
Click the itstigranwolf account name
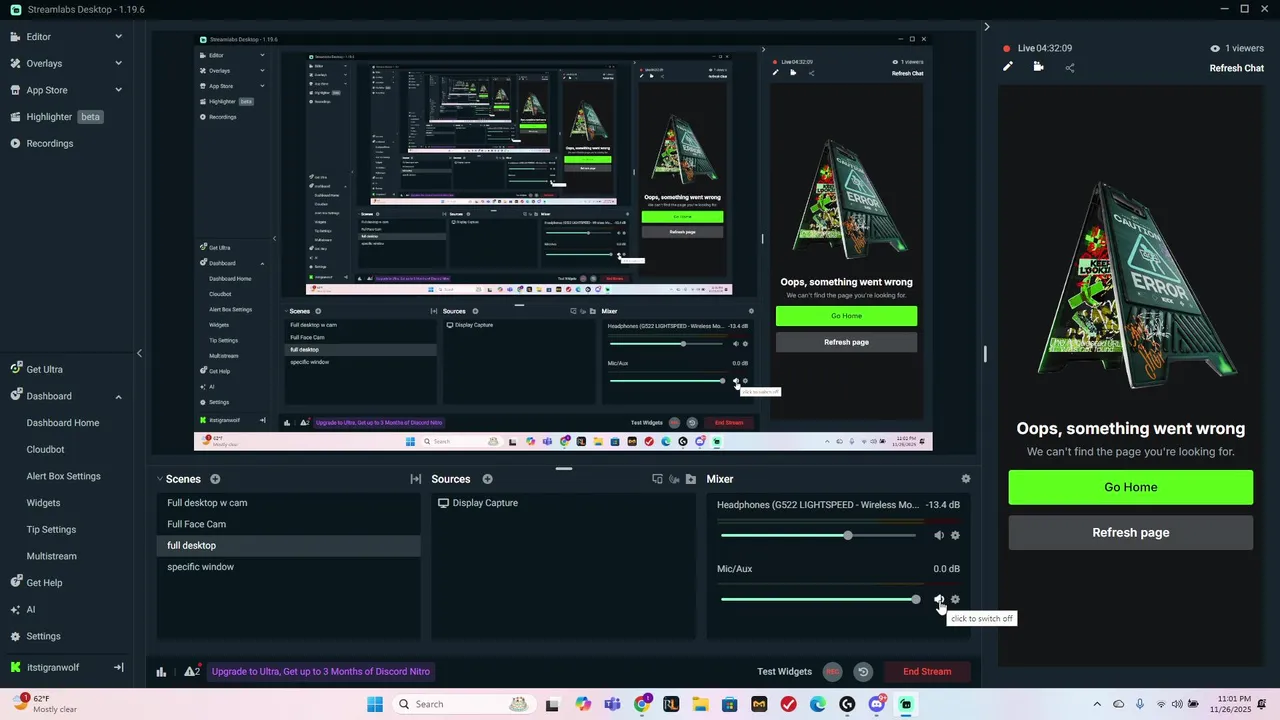click(x=52, y=667)
